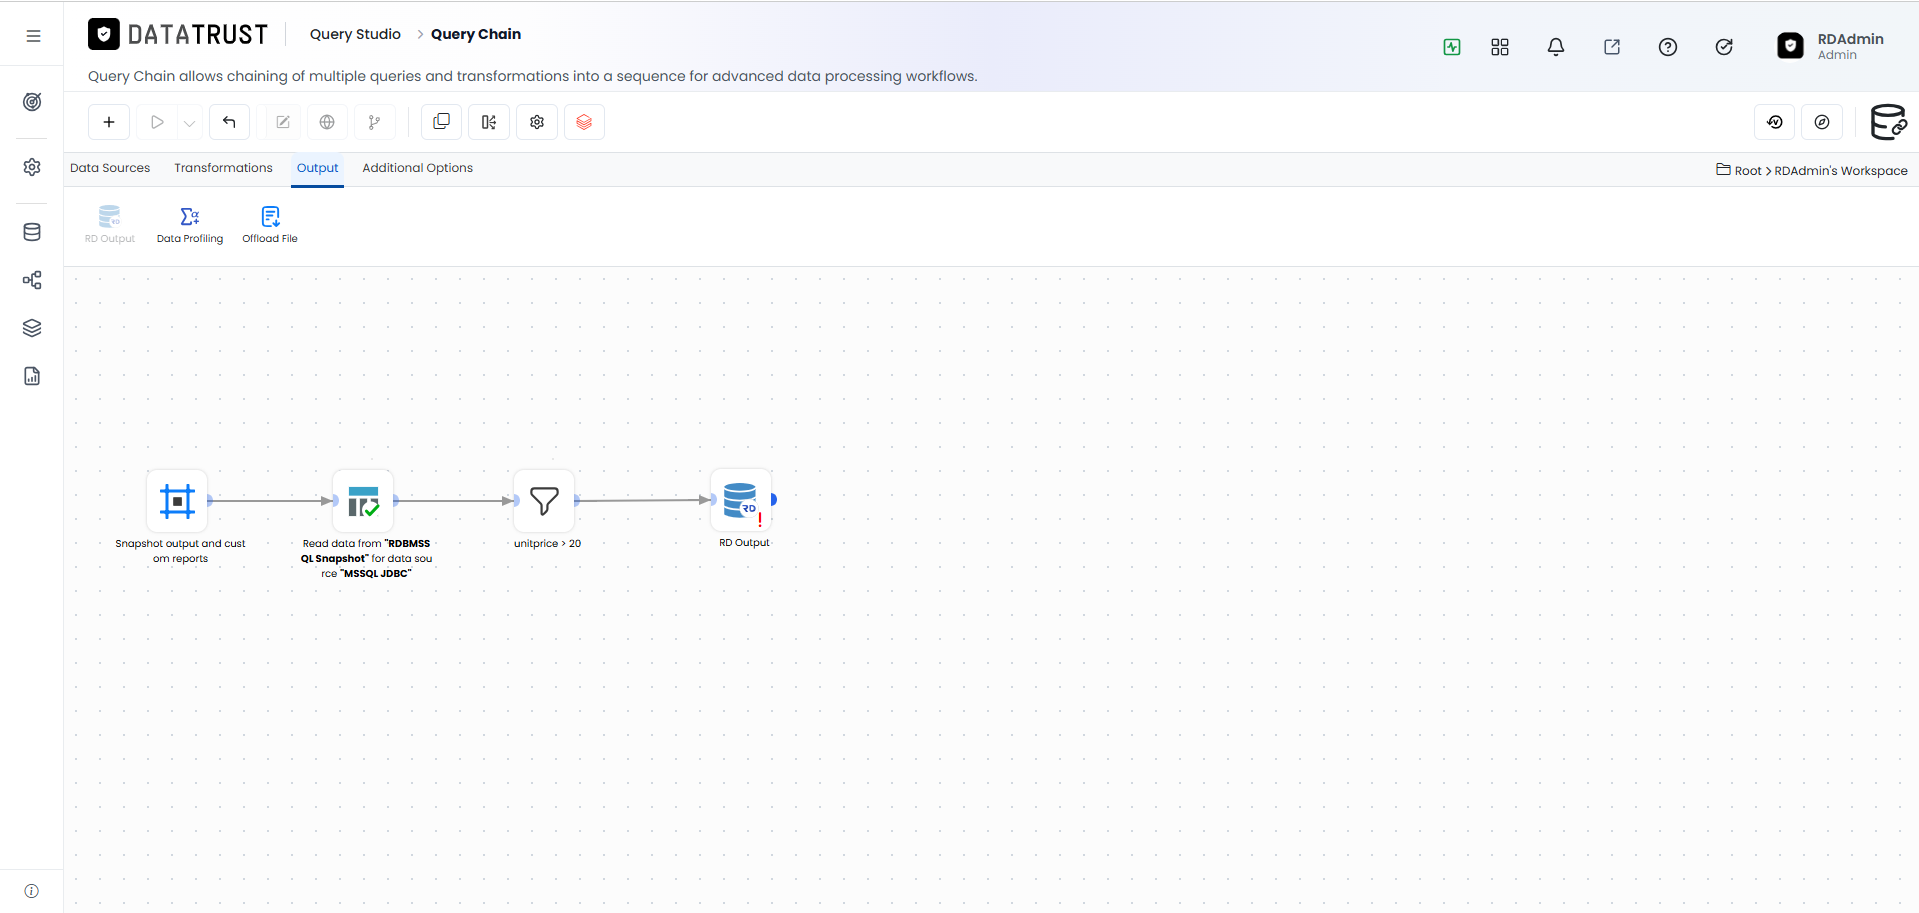This screenshot has height=913, width=1919.
Task: Open the gear settings in the left sidebar
Action: pyautogui.click(x=32, y=167)
